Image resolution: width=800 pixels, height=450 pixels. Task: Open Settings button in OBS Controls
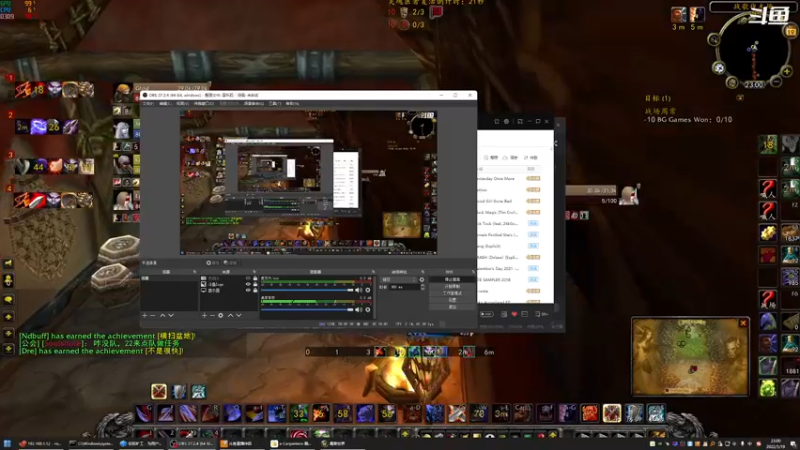(x=453, y=300)
